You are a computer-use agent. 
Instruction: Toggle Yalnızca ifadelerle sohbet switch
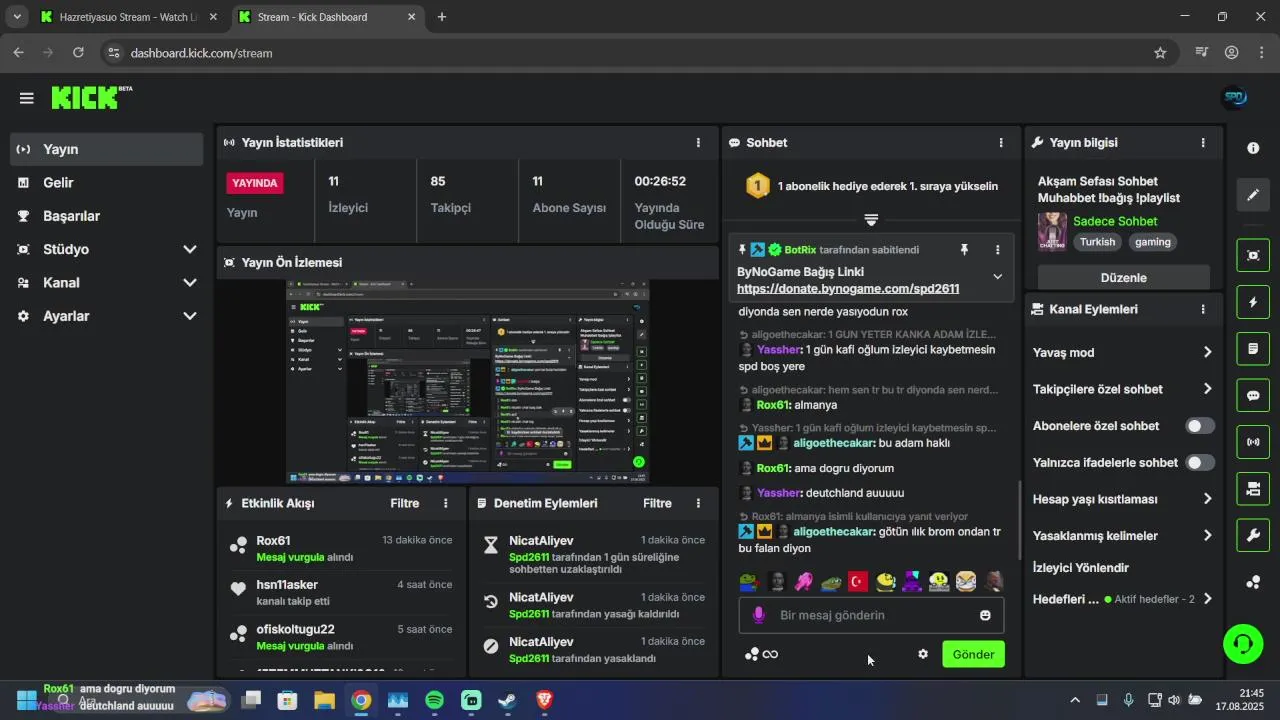point(1200,463)
